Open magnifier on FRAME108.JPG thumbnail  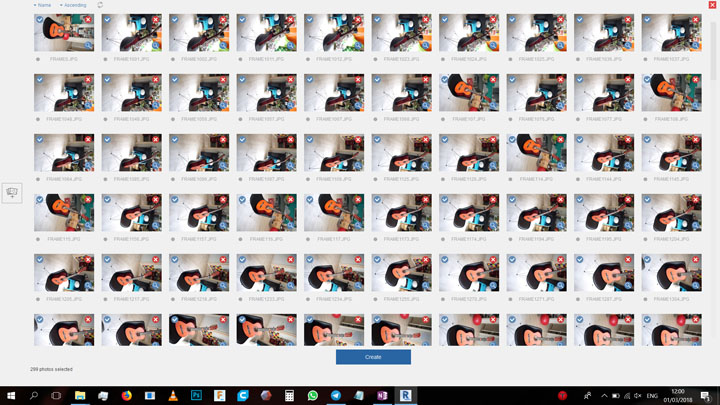coord(696,106)
